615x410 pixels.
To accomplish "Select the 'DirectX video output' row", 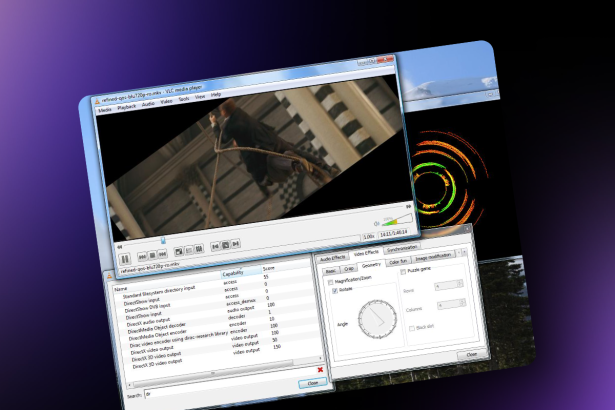I will coord(152,351).
